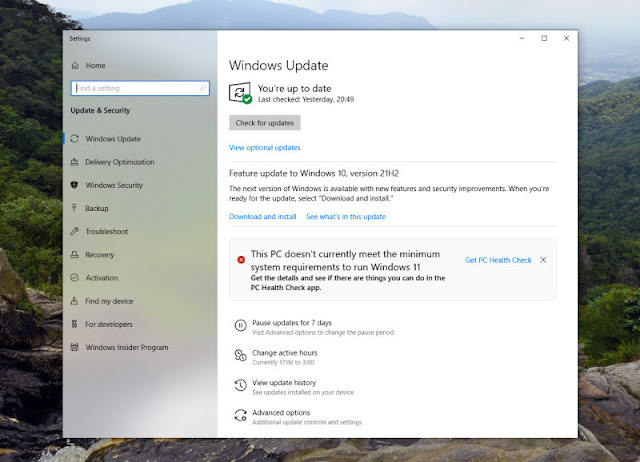Image resolution: width=640 pixels, height=462 pixels.
Task: Click the Advanced options gear-sync icon
Action: pos(240,415)
